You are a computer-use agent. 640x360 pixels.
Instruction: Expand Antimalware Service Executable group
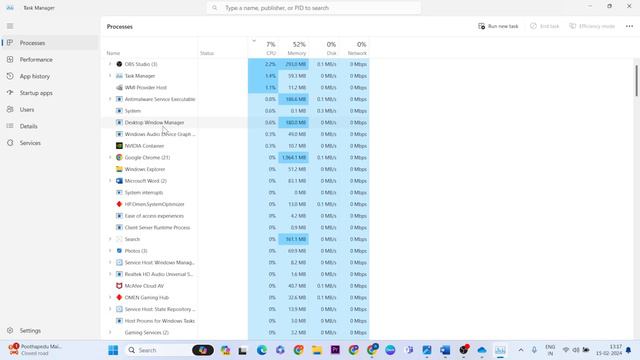(109, 99)
